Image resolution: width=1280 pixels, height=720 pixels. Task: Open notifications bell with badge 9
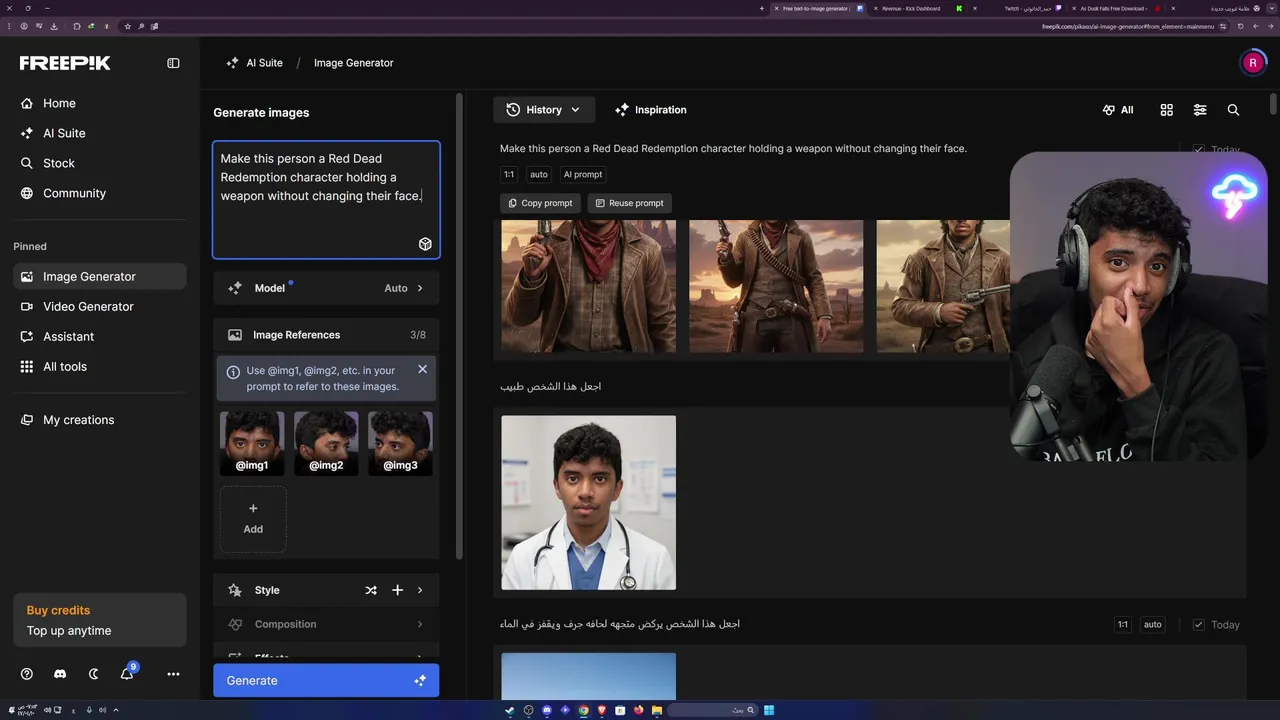click(127, 674)
